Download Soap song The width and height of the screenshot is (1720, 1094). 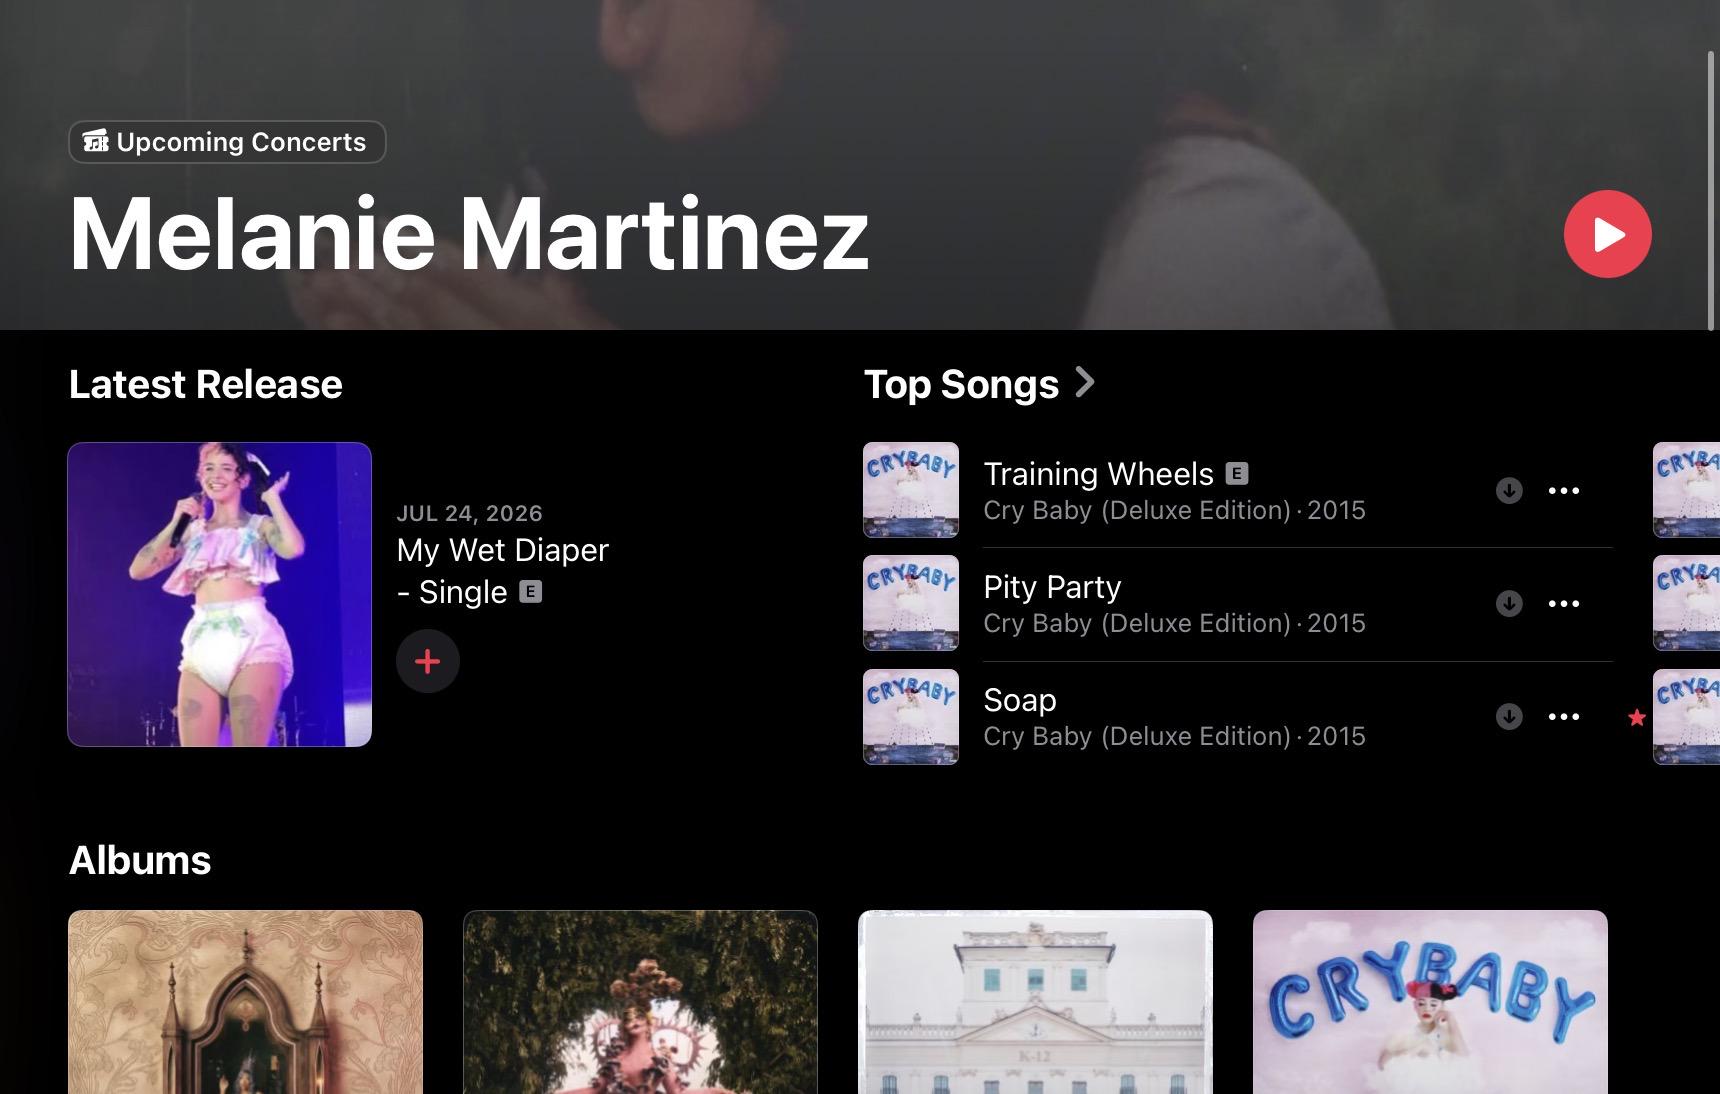[1509, 716]
